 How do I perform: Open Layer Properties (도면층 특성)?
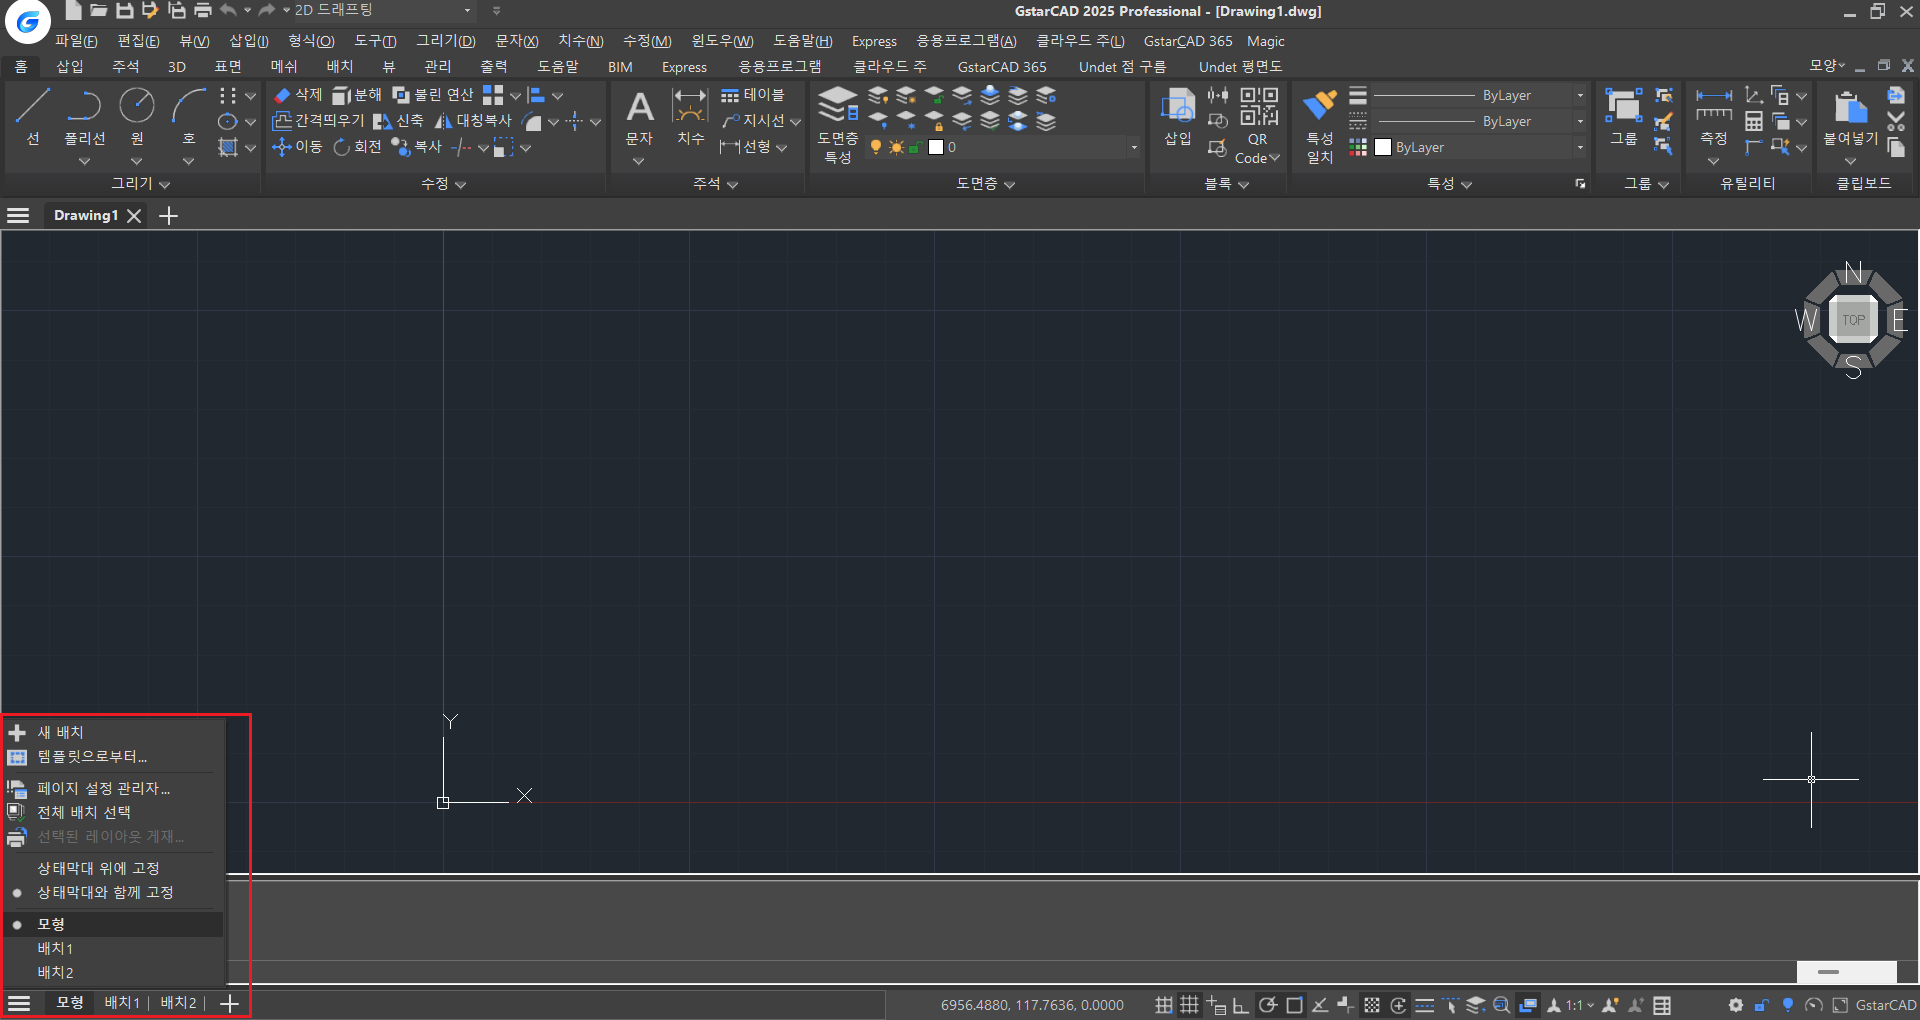click(x=838, y=125)
